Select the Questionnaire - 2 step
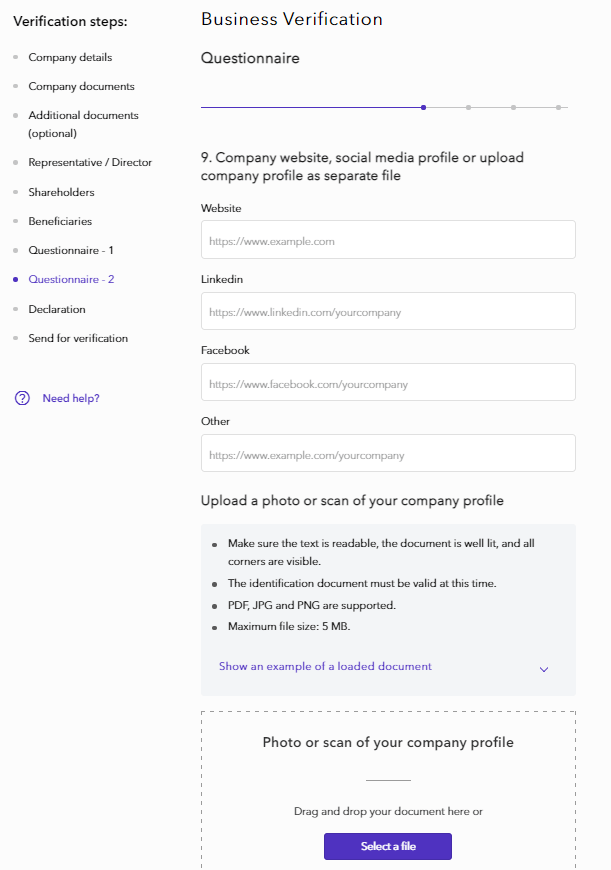 71,280
